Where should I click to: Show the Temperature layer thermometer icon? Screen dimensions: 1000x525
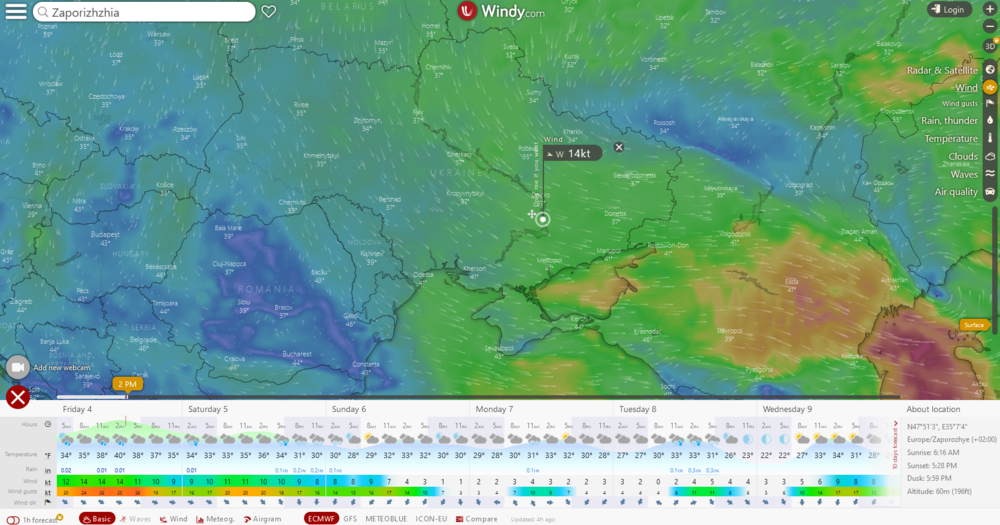(990, 138)
